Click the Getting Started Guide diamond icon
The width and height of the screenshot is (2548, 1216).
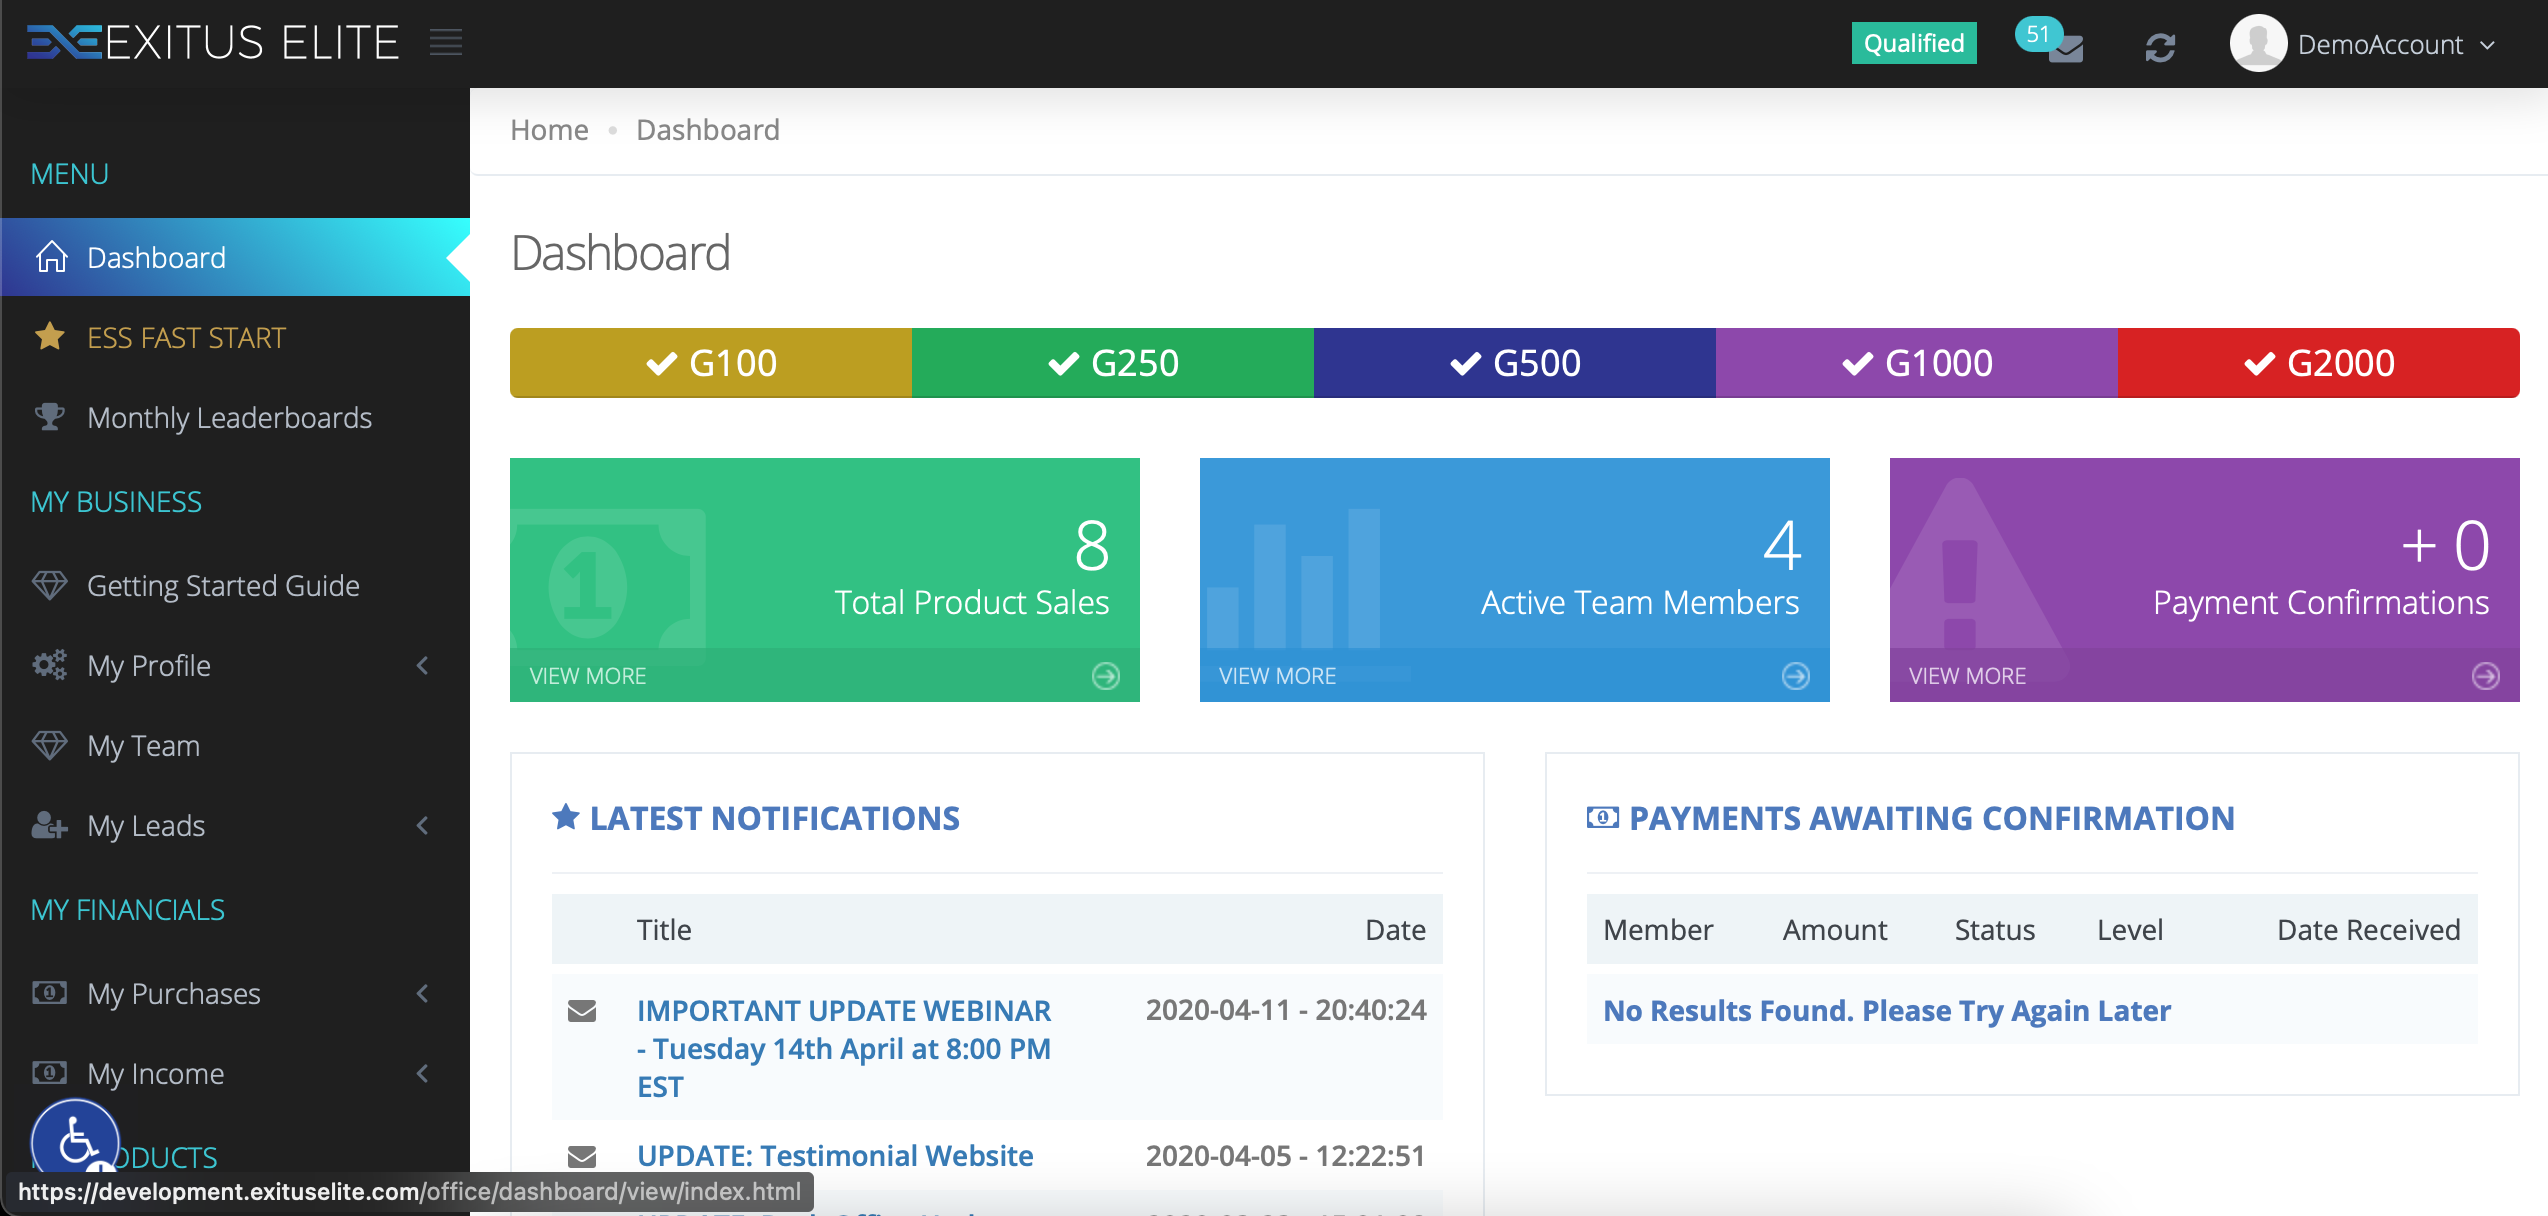[50, 584]
